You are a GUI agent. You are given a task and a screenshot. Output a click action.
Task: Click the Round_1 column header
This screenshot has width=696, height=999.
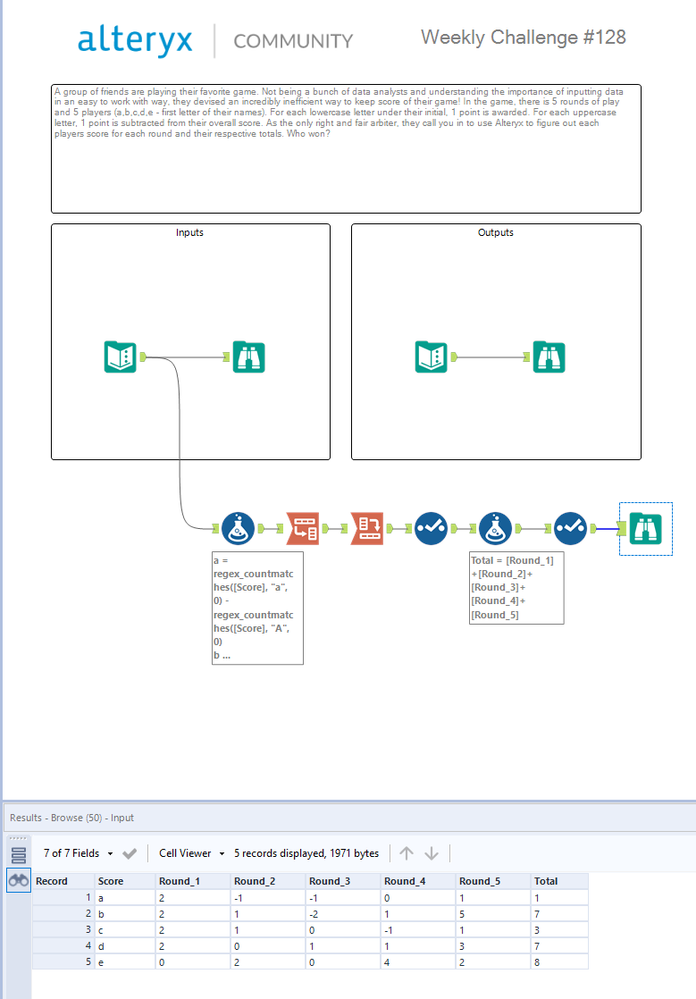click(x=193, y=881)
